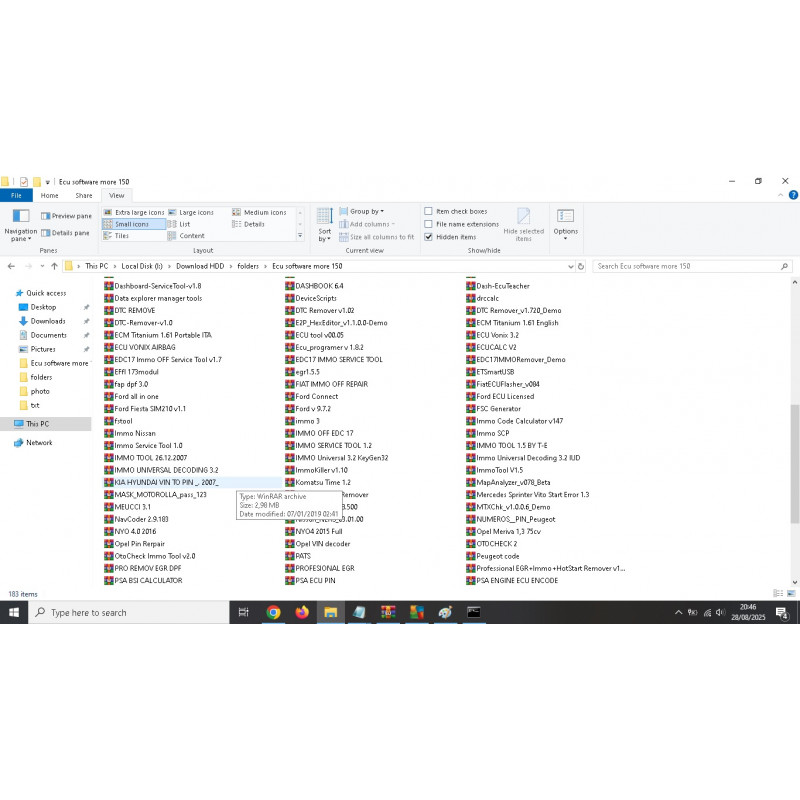Select NavCoder 2.9.183 archive
This screenshot has height=800, width=800.
[136, 519]
